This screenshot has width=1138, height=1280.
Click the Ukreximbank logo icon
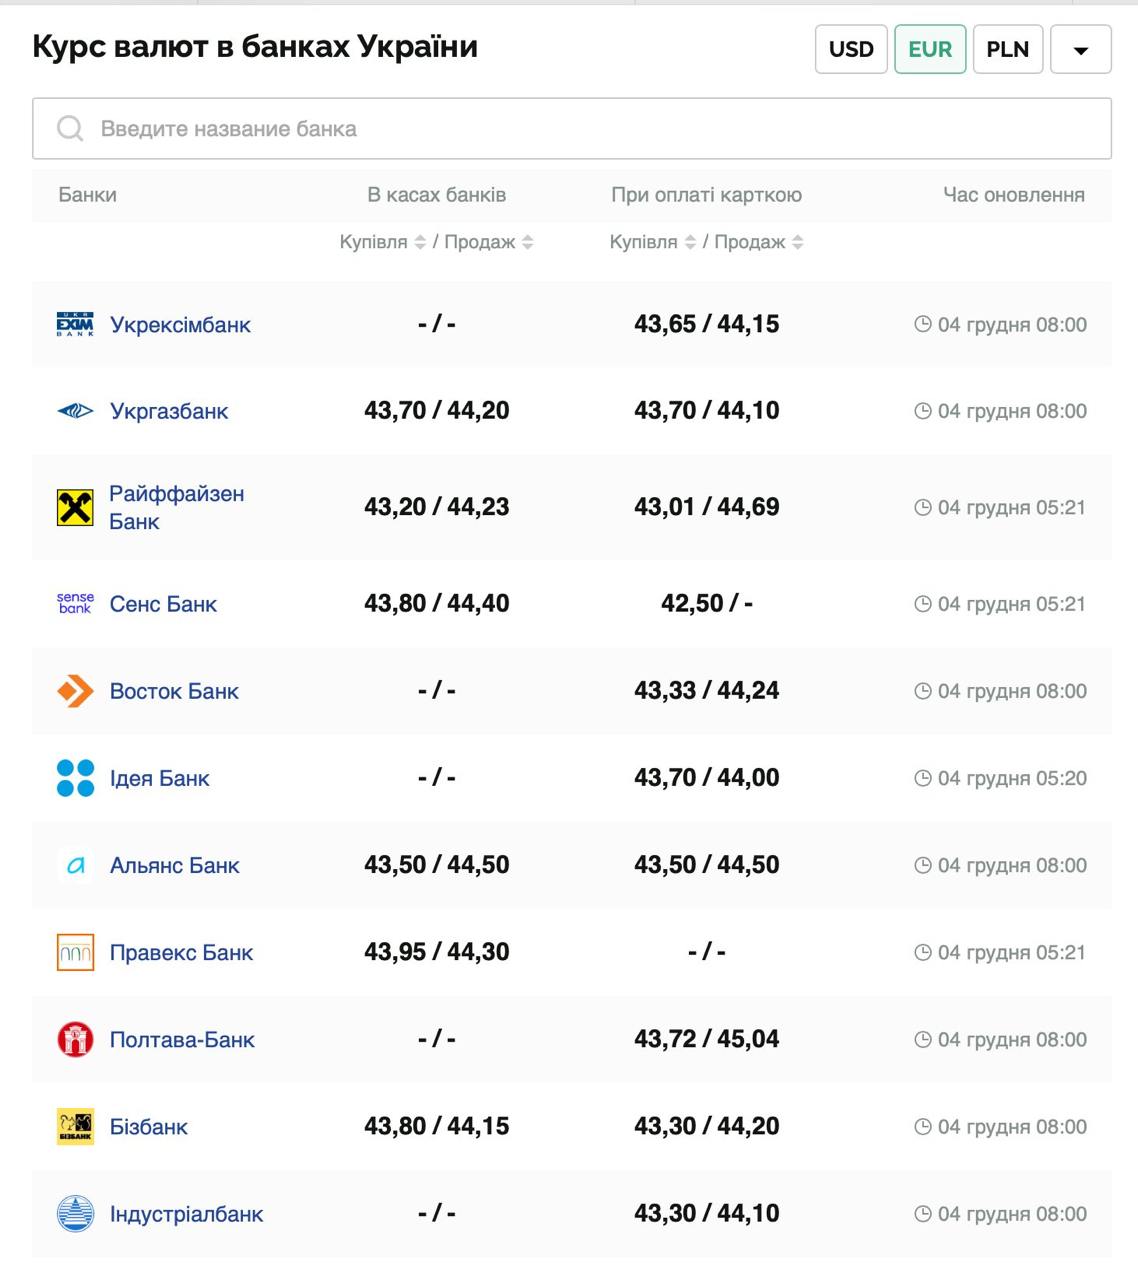click(75, 324)
